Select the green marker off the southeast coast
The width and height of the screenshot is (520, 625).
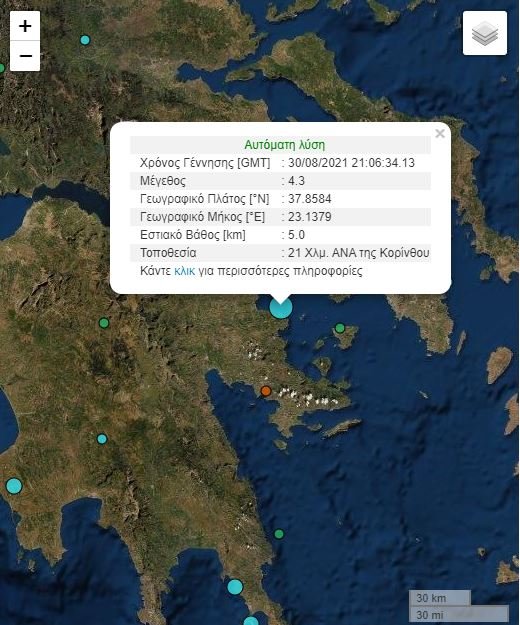[x=279, y=534]
